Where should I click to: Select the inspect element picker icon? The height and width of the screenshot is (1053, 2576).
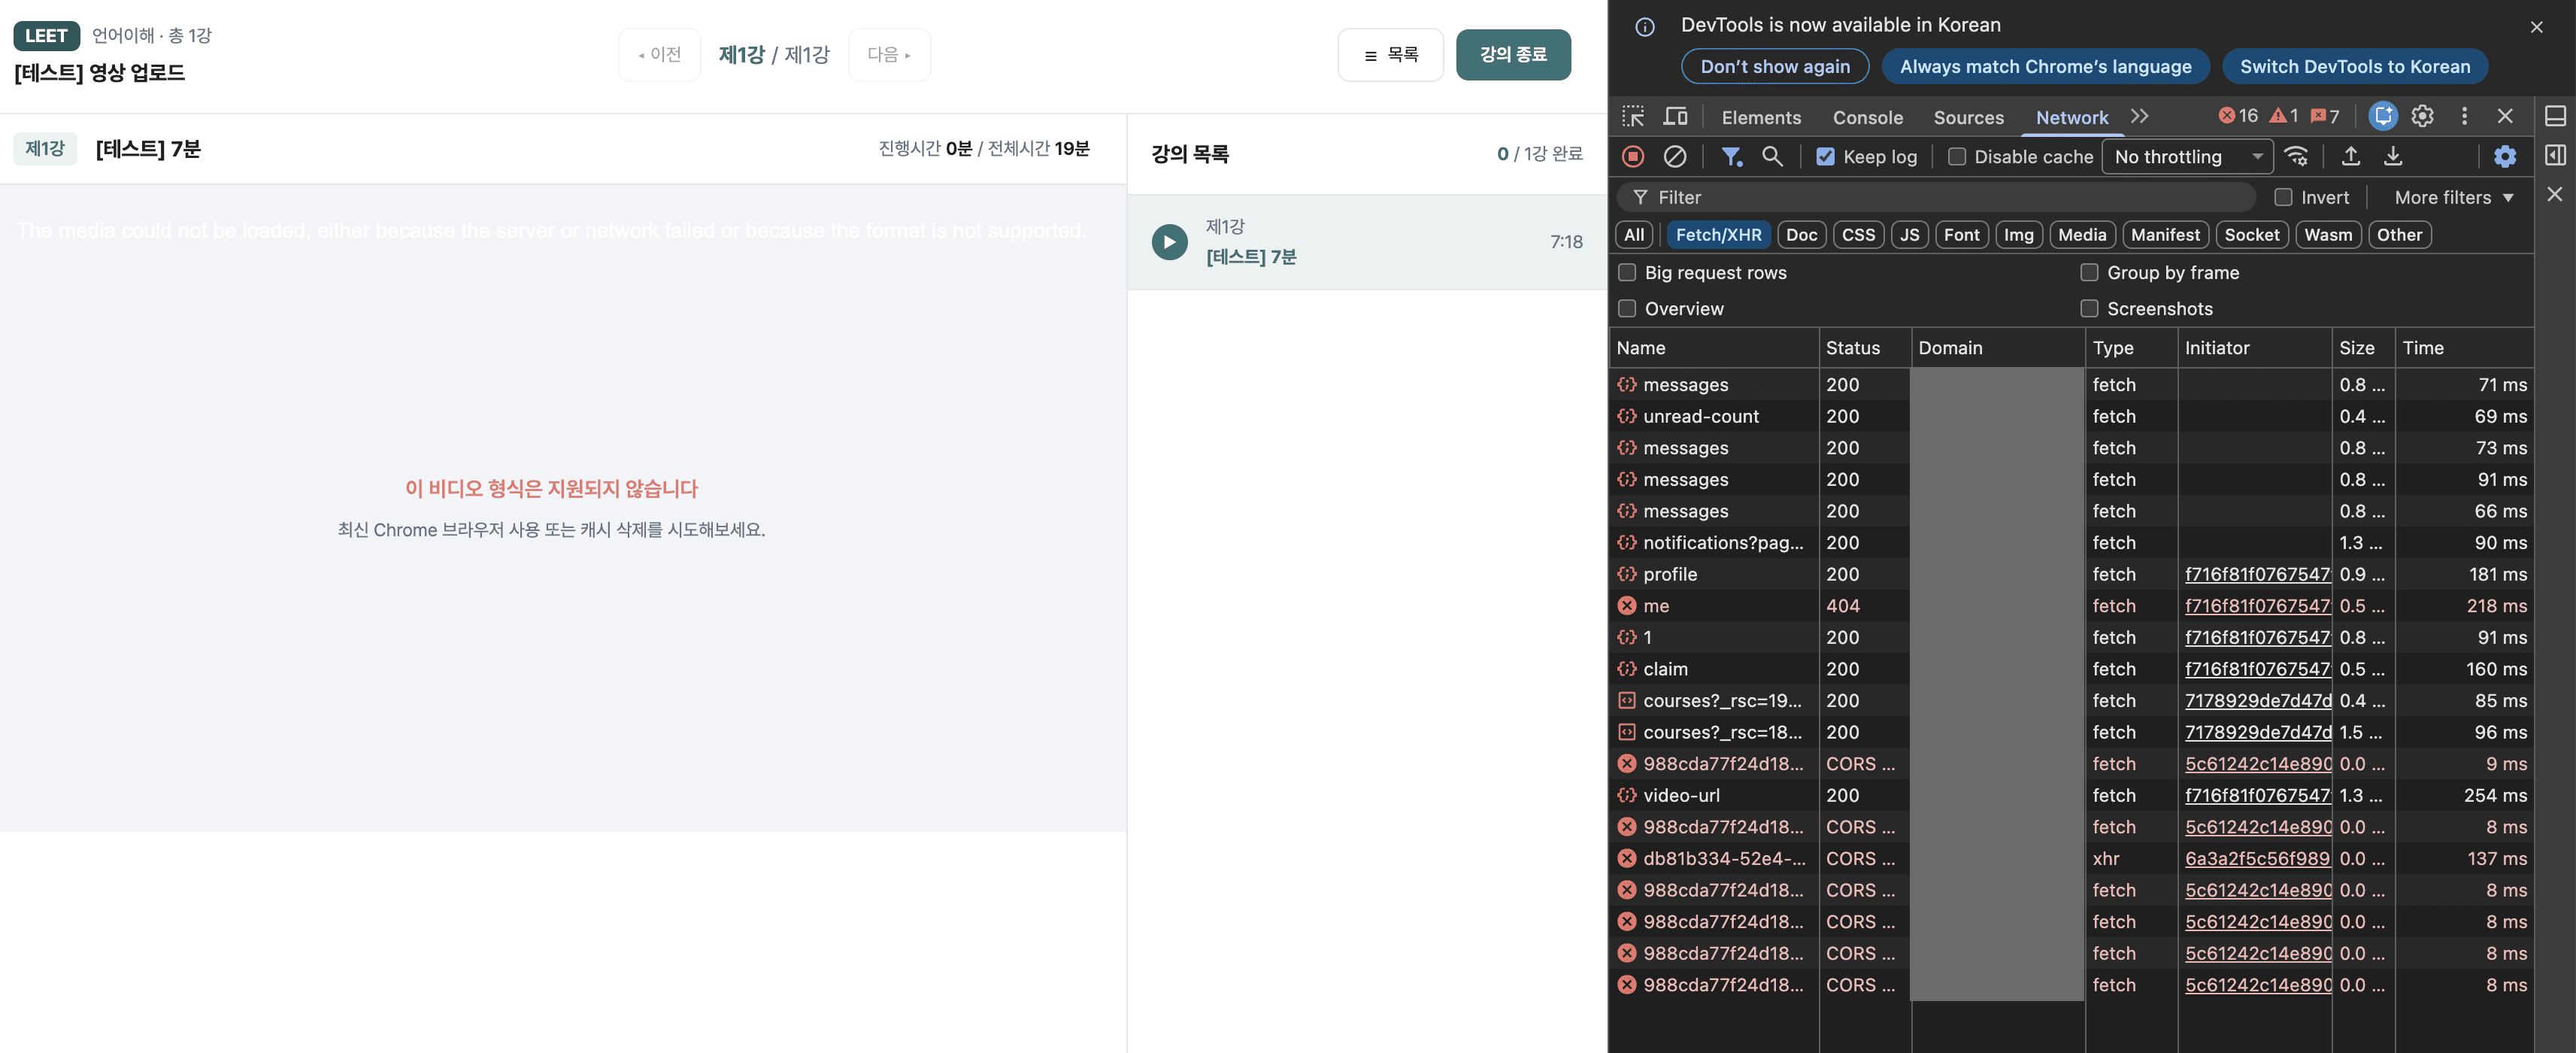(1633, 116)
